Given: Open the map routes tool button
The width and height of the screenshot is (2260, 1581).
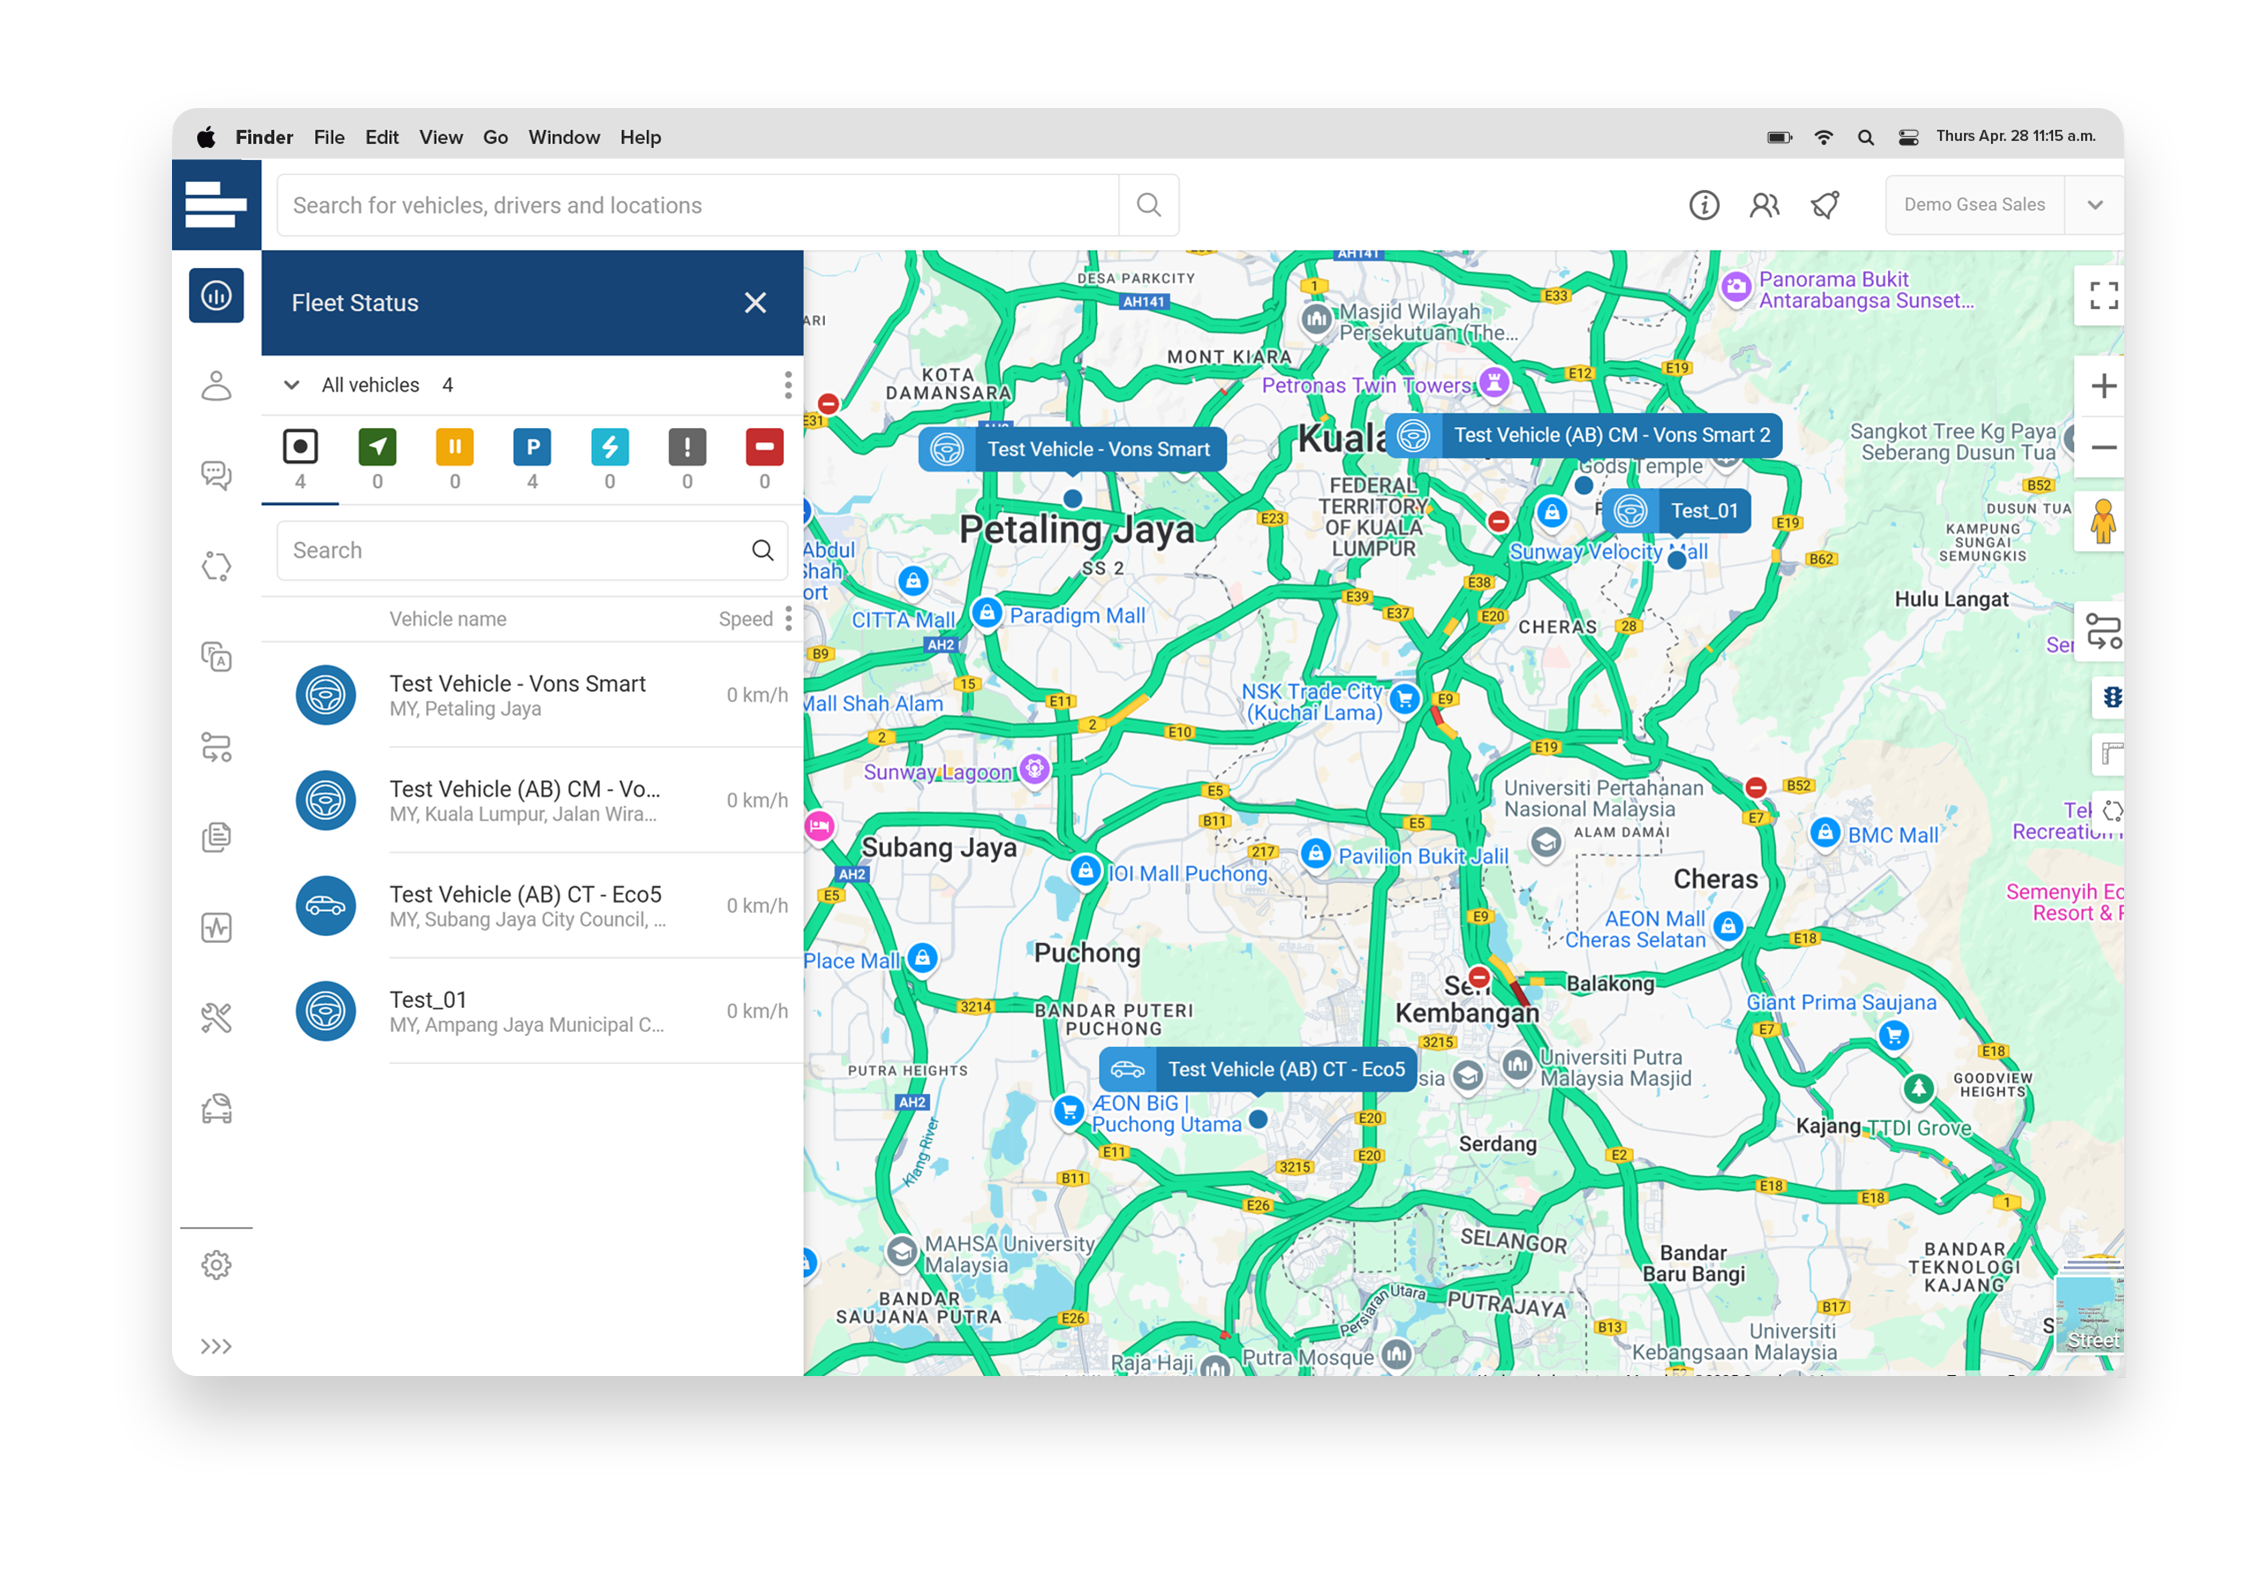Looking at the screenshot, I should coord(2103,632).
